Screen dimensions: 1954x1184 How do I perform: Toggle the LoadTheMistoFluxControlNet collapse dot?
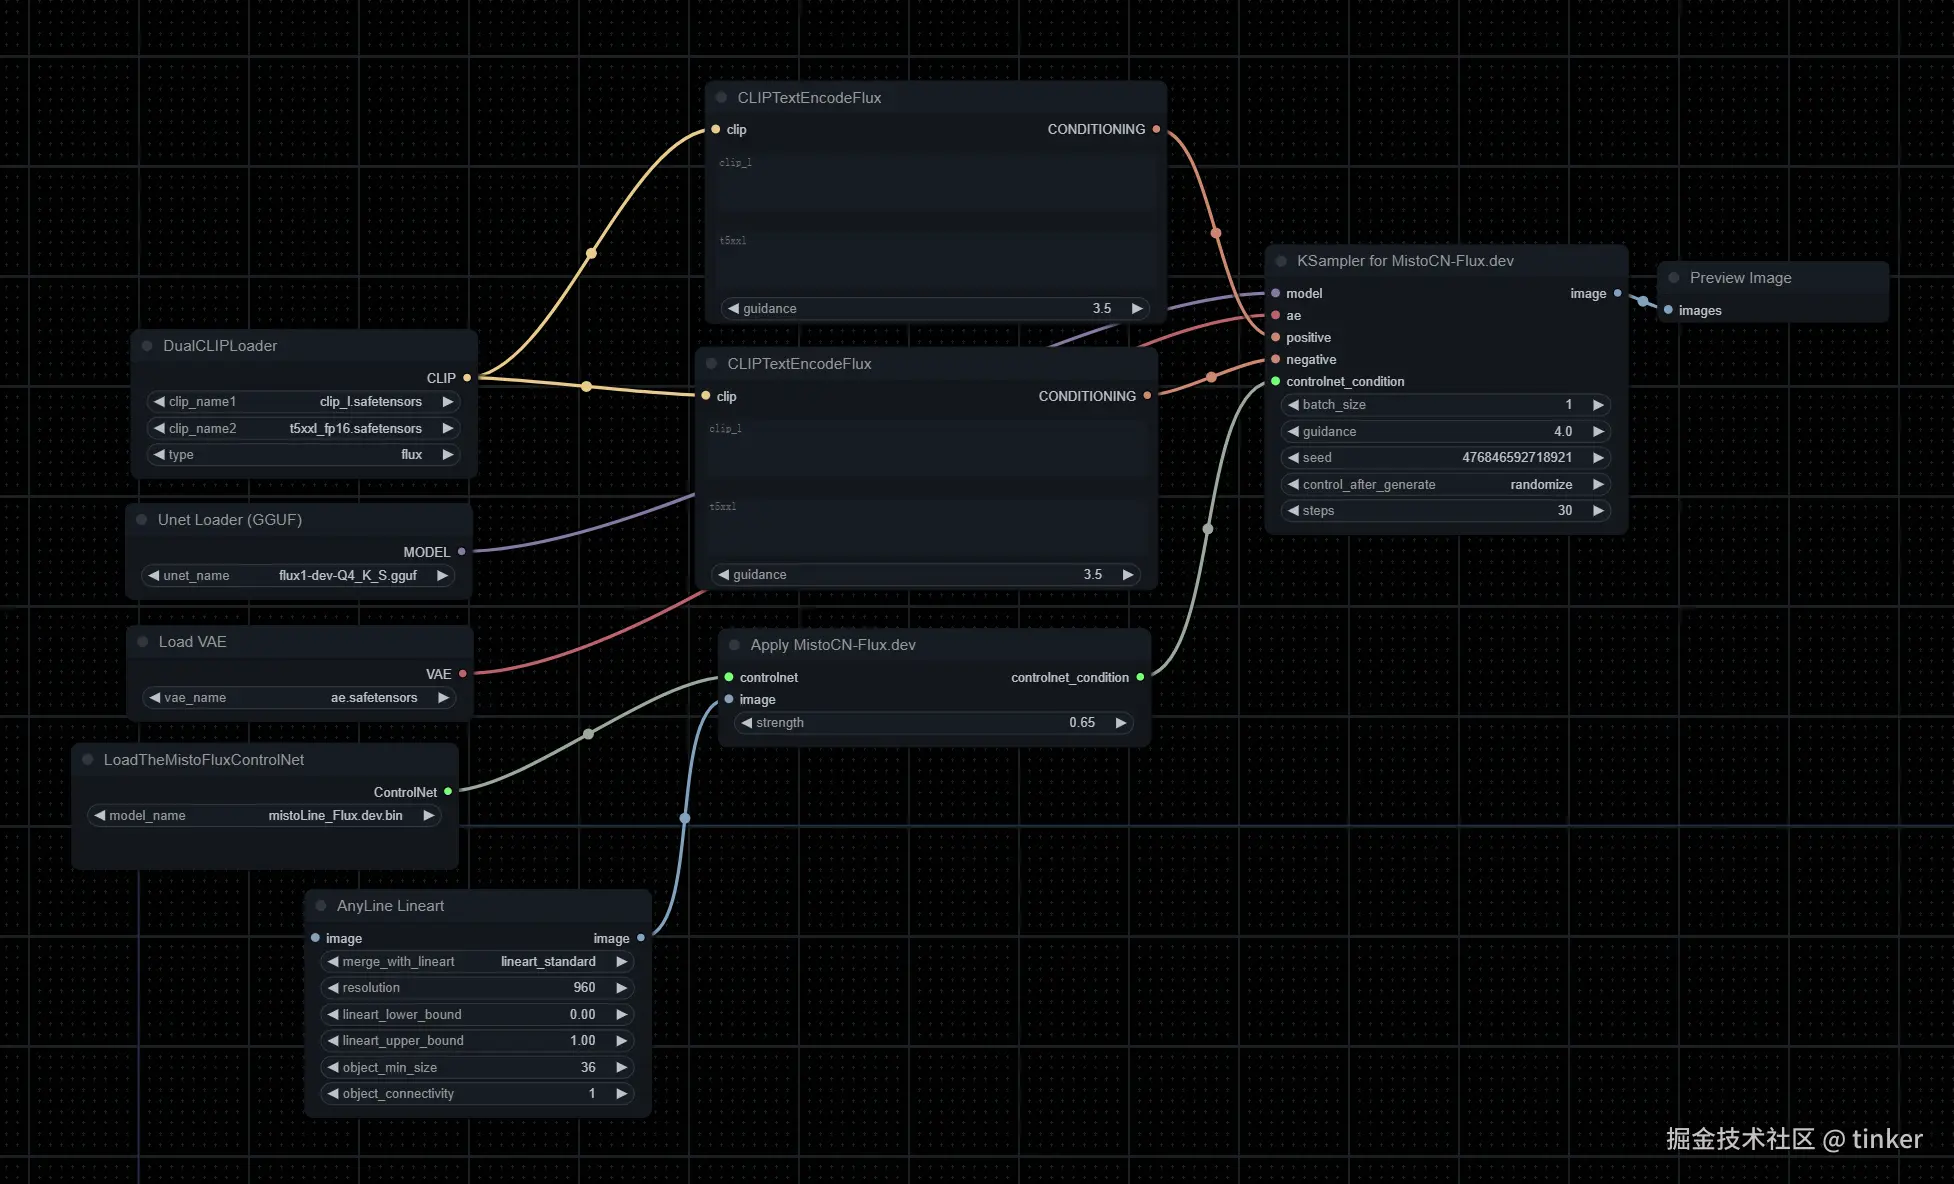tap(88, 760)
